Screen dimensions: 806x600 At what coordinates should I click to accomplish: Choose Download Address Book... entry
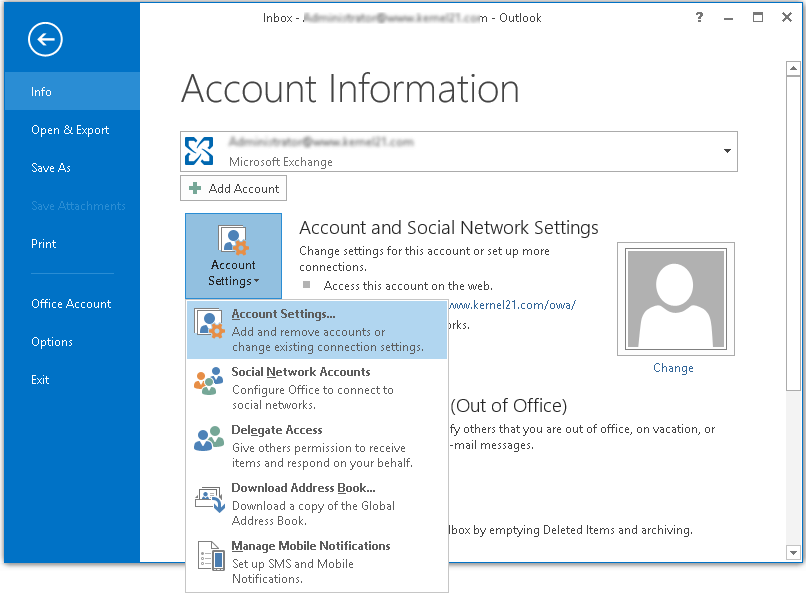(317, 504)
